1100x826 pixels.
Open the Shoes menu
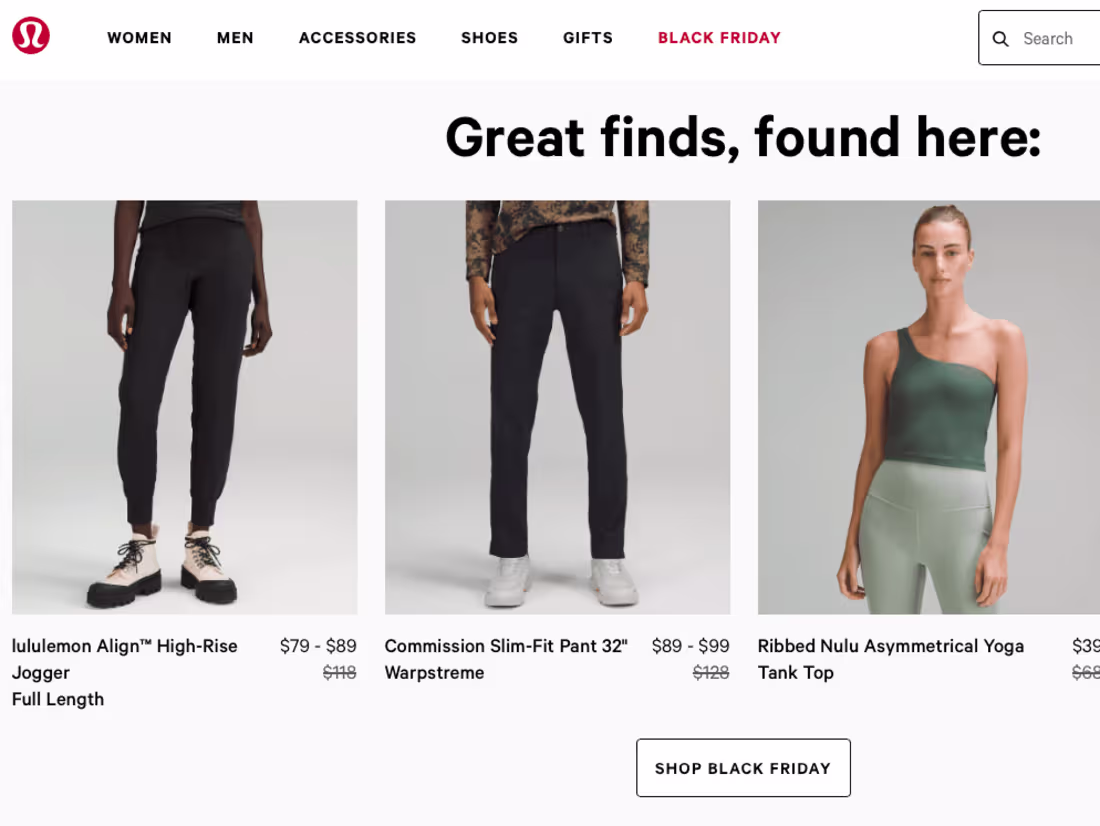(489, 38)
